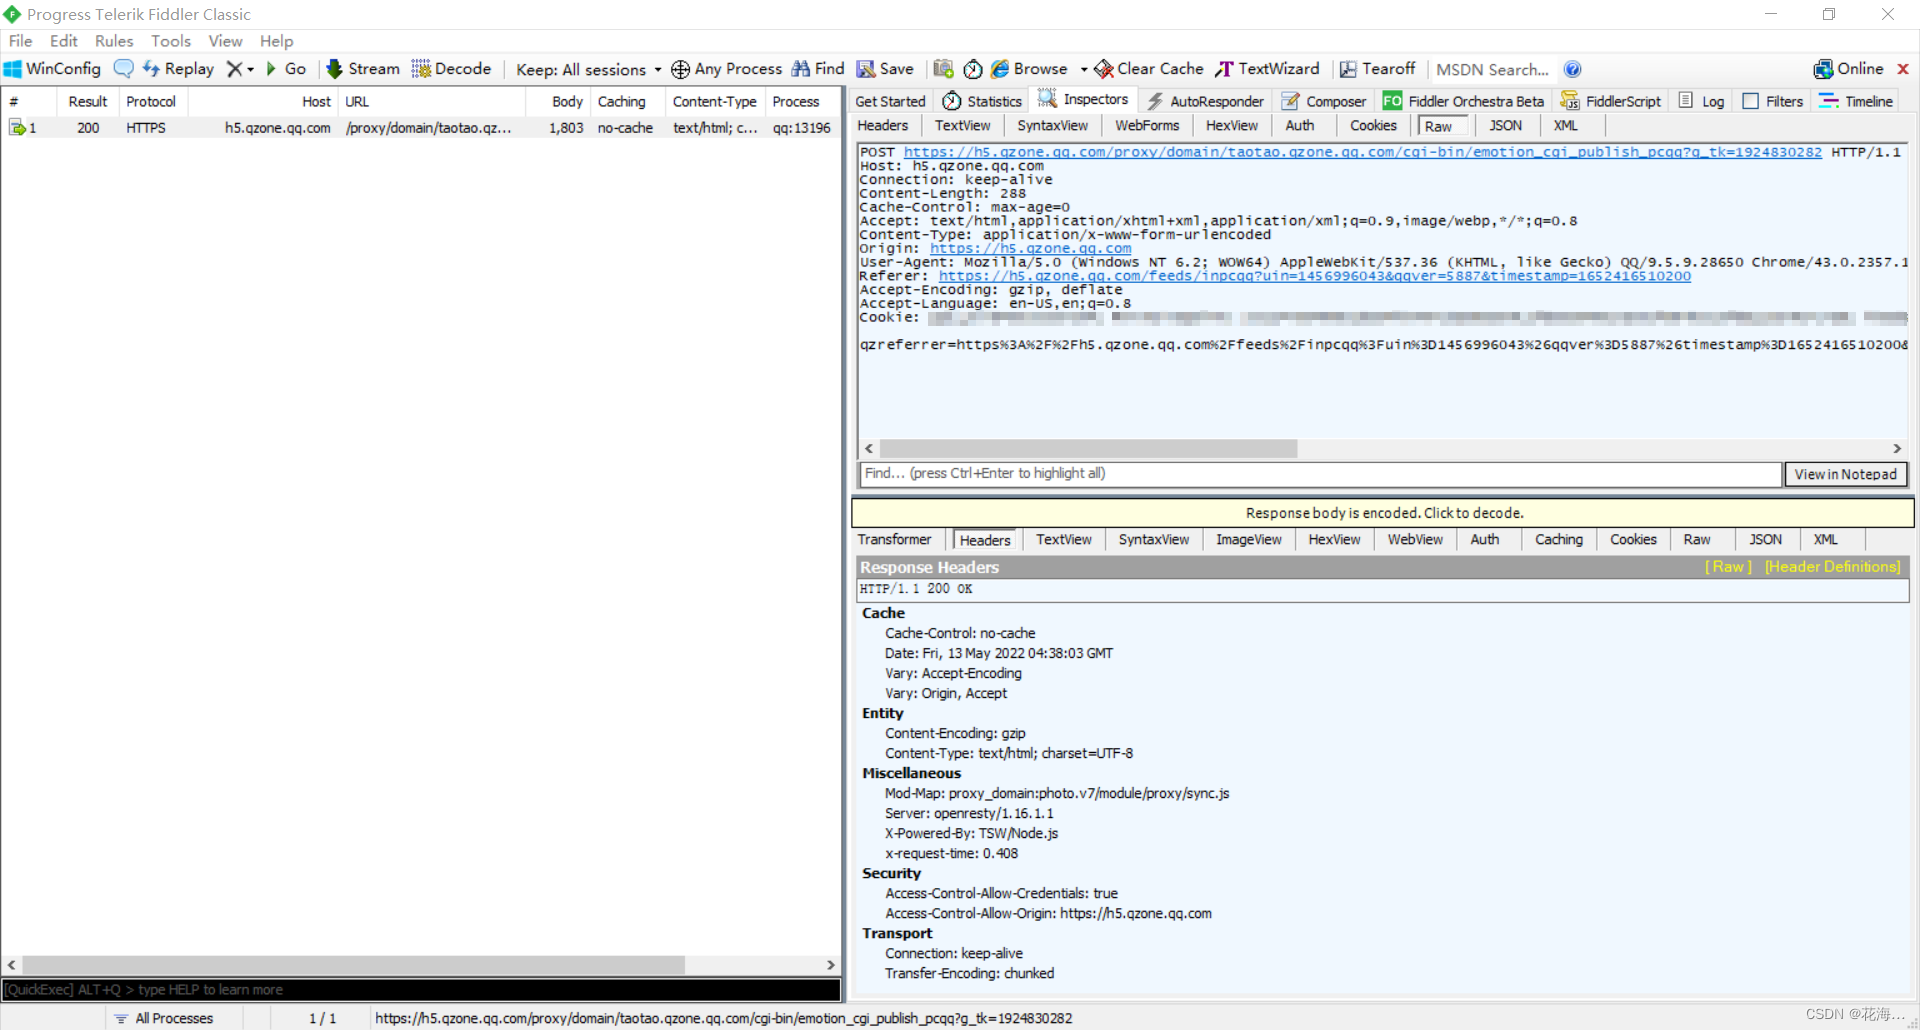Select the Inspectors tab
This screenshot has height=1030, width=1920.
pyautogui.click(x=1083, y=99)
